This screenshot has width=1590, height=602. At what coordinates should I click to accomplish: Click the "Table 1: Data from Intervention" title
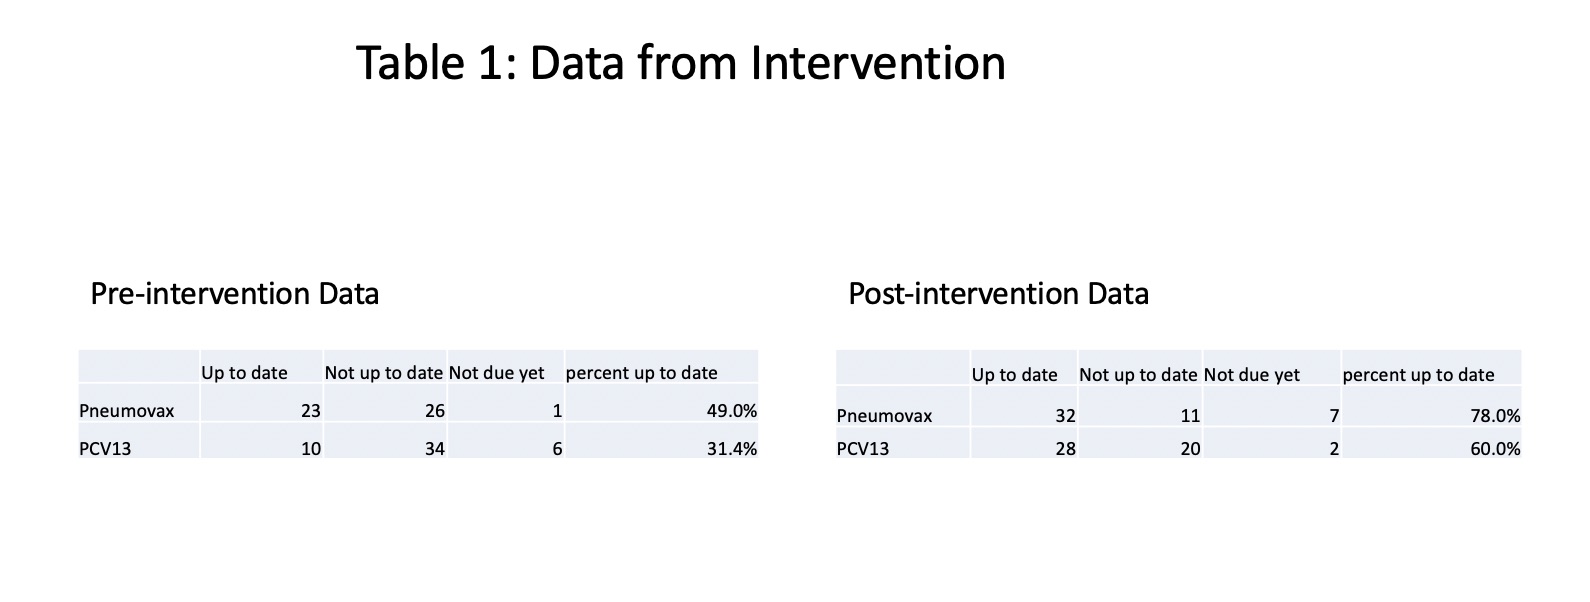[x=680, y=63]
